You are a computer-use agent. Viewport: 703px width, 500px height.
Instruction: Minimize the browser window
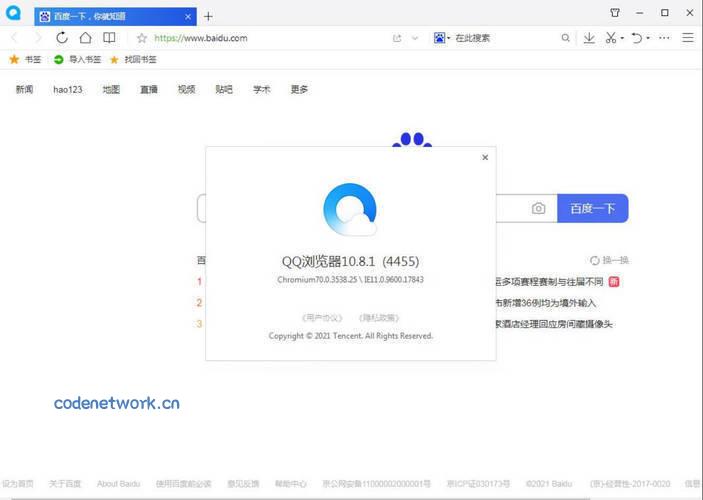[640, 13]
